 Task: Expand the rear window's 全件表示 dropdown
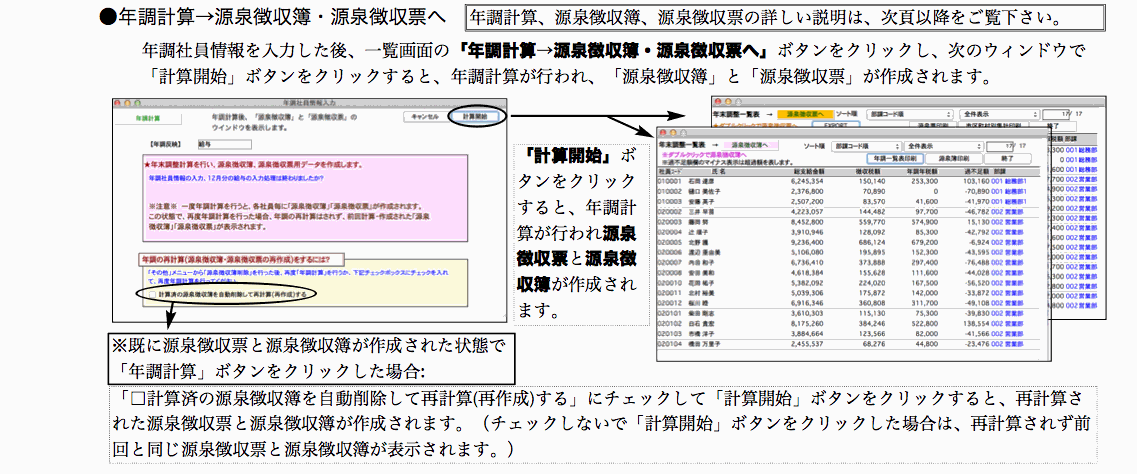coord(1001,115)
